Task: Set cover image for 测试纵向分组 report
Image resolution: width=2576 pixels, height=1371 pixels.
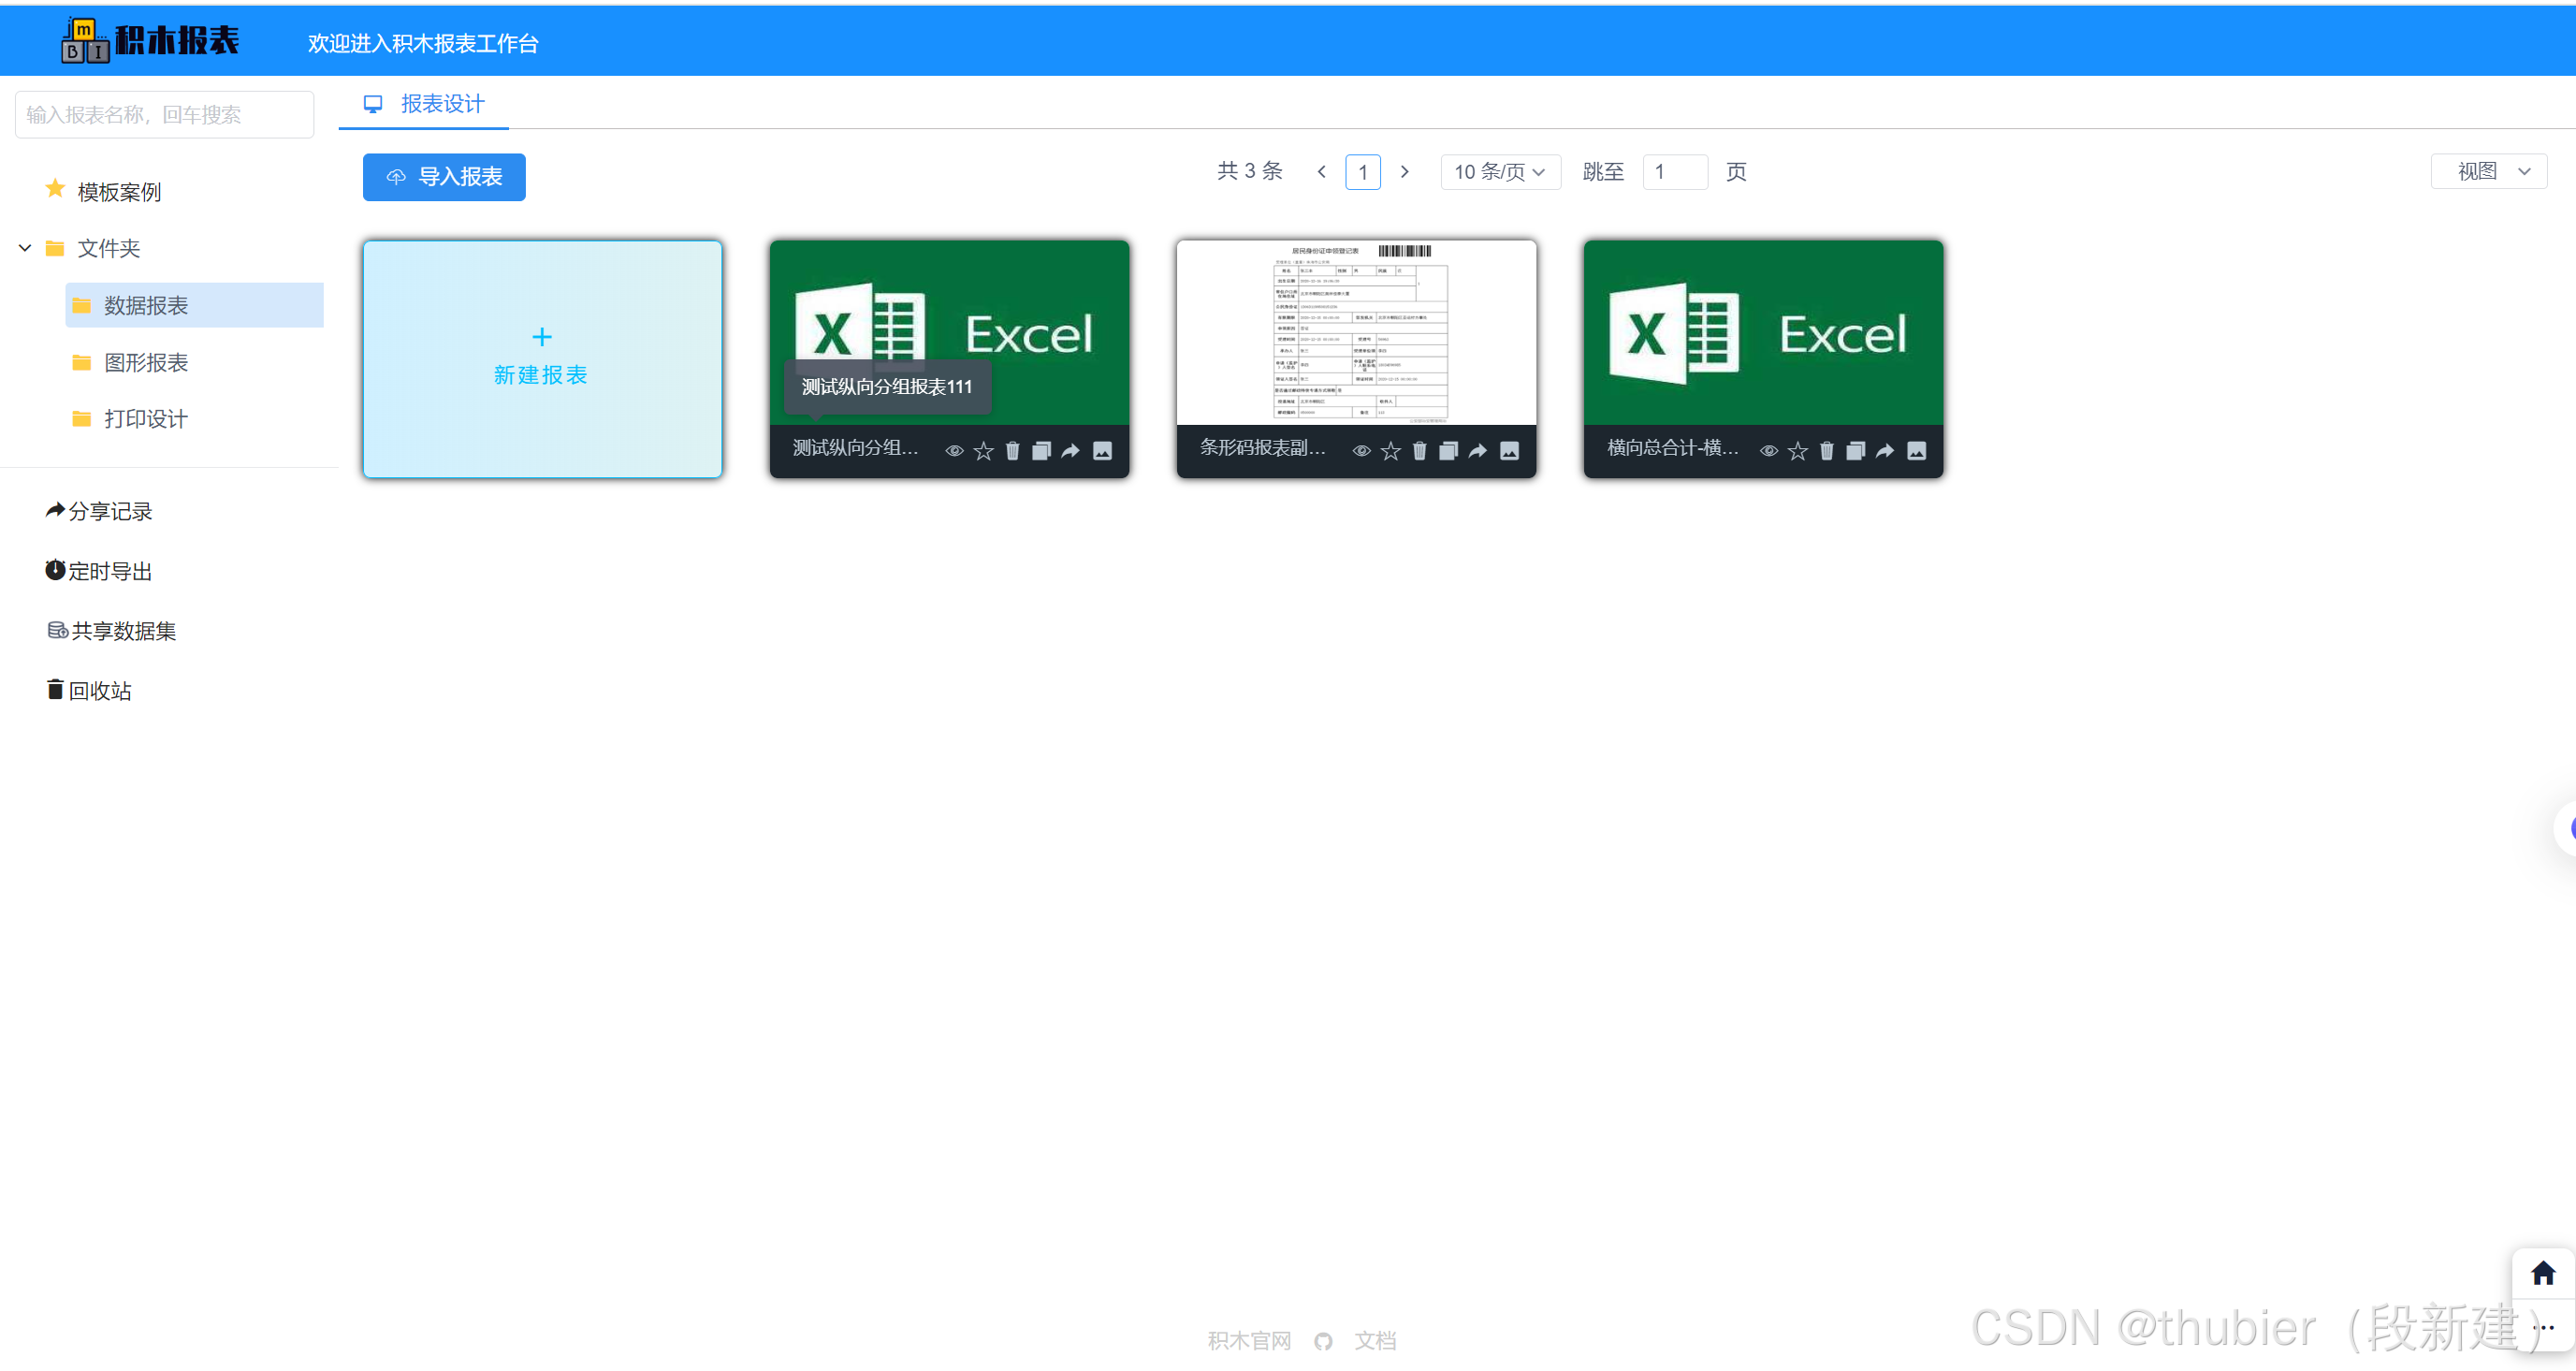Action: point(1102,451)
